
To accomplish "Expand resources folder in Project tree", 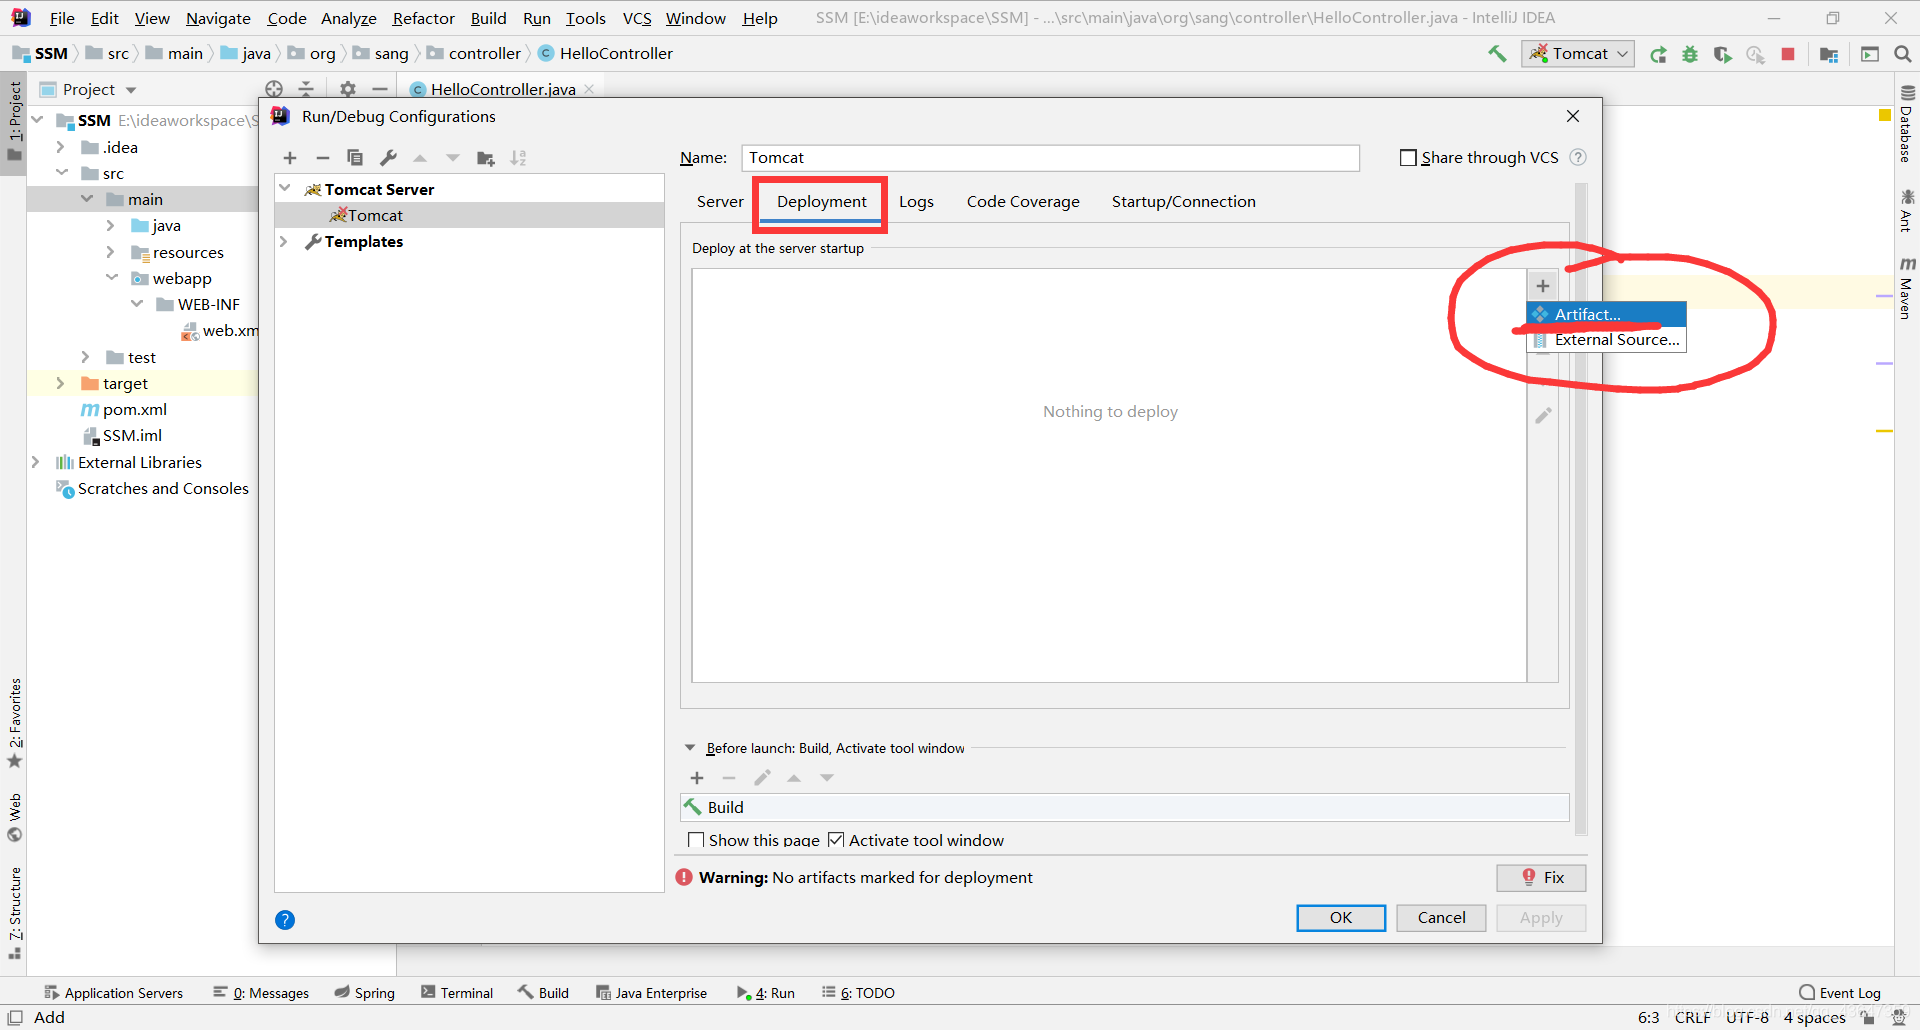I will coord(110,251).
